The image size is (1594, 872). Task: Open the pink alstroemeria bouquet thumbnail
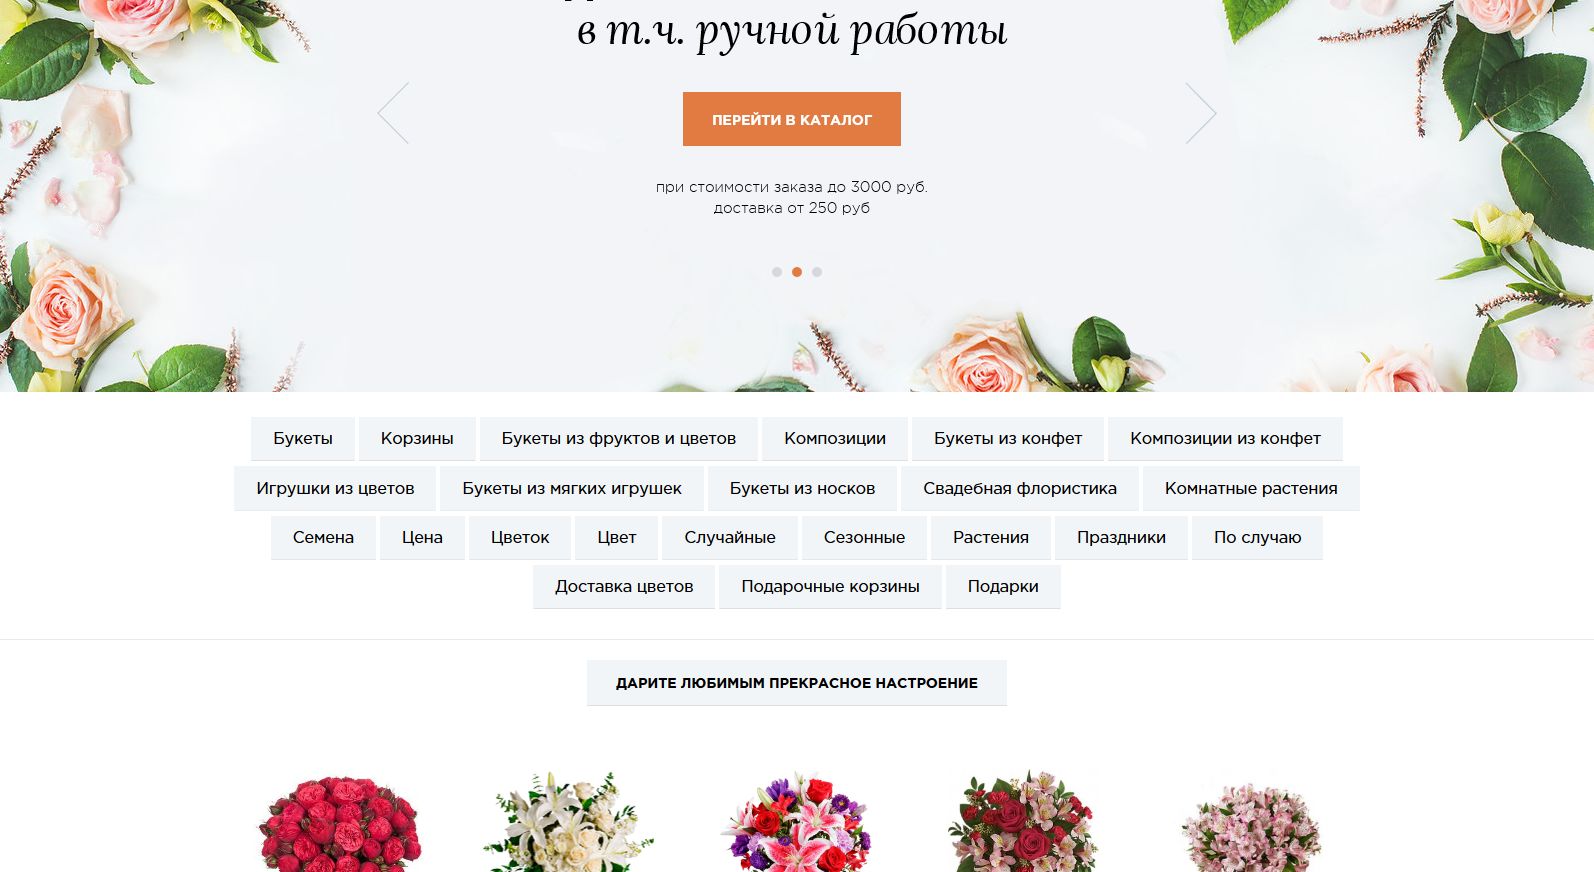[x=1251, y=826]
